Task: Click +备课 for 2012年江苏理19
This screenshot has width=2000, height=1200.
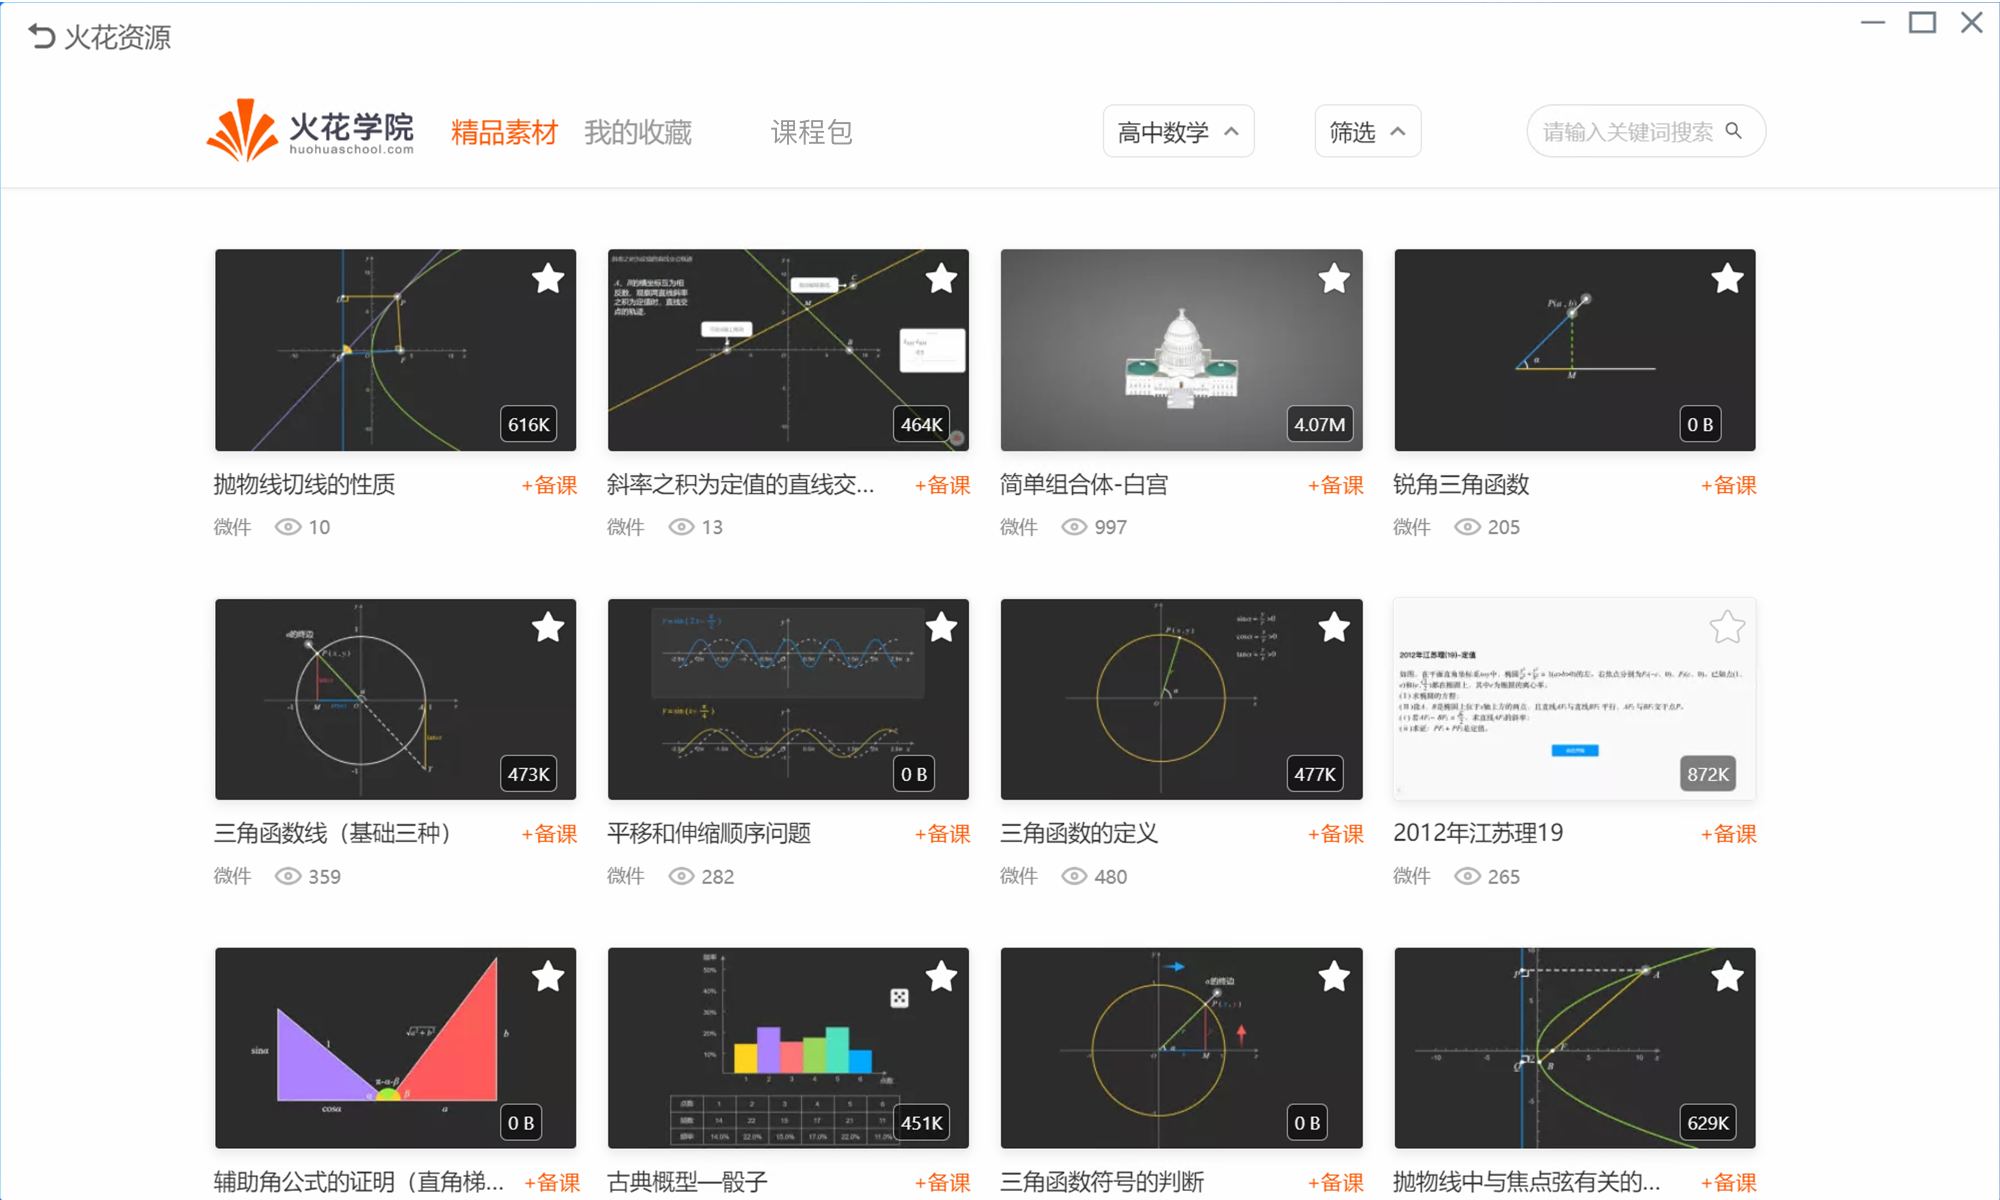Action: (x=1728, y=834)
